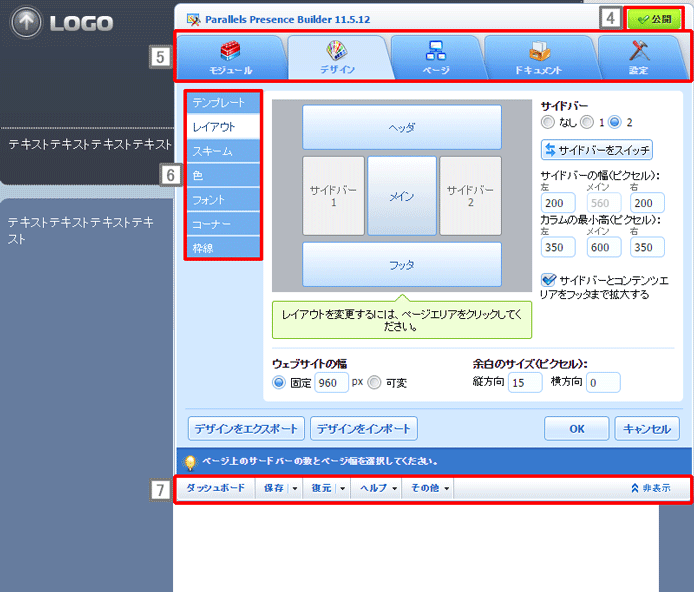This screenshot has width=694, height=592.
Task: Click the LOGO up-arrow circle icon
Action: [27, 22]
